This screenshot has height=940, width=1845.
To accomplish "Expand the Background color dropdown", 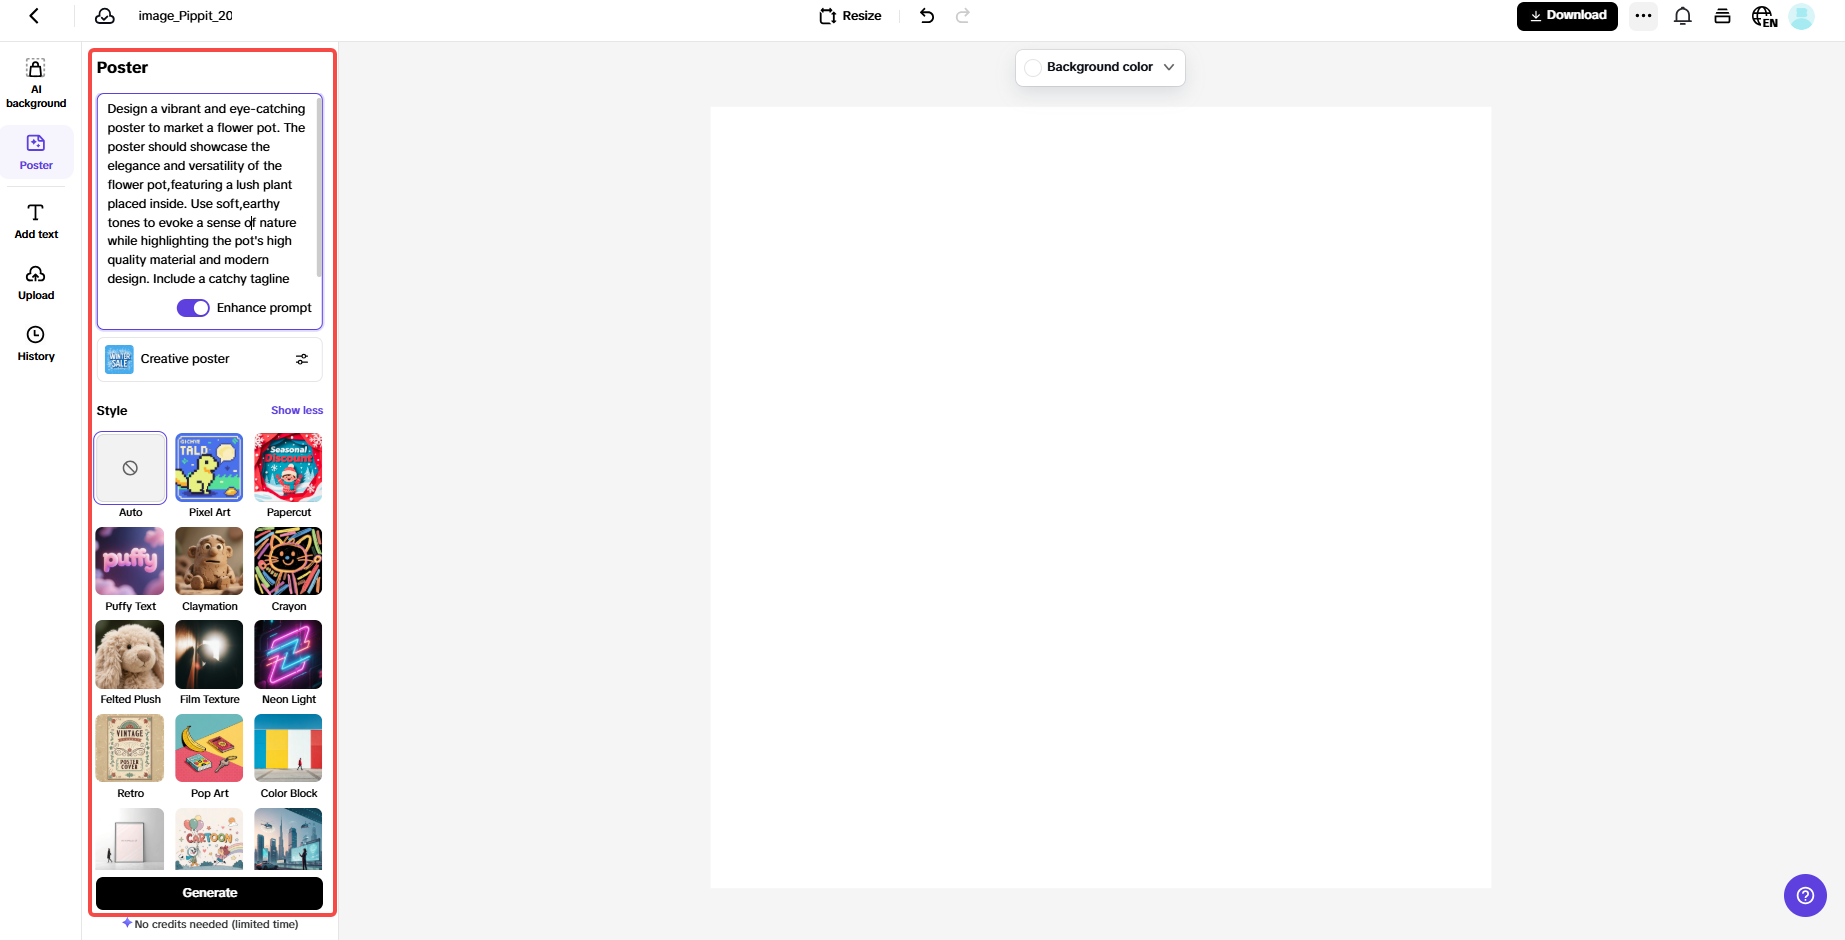I will tap(1100, 67).
